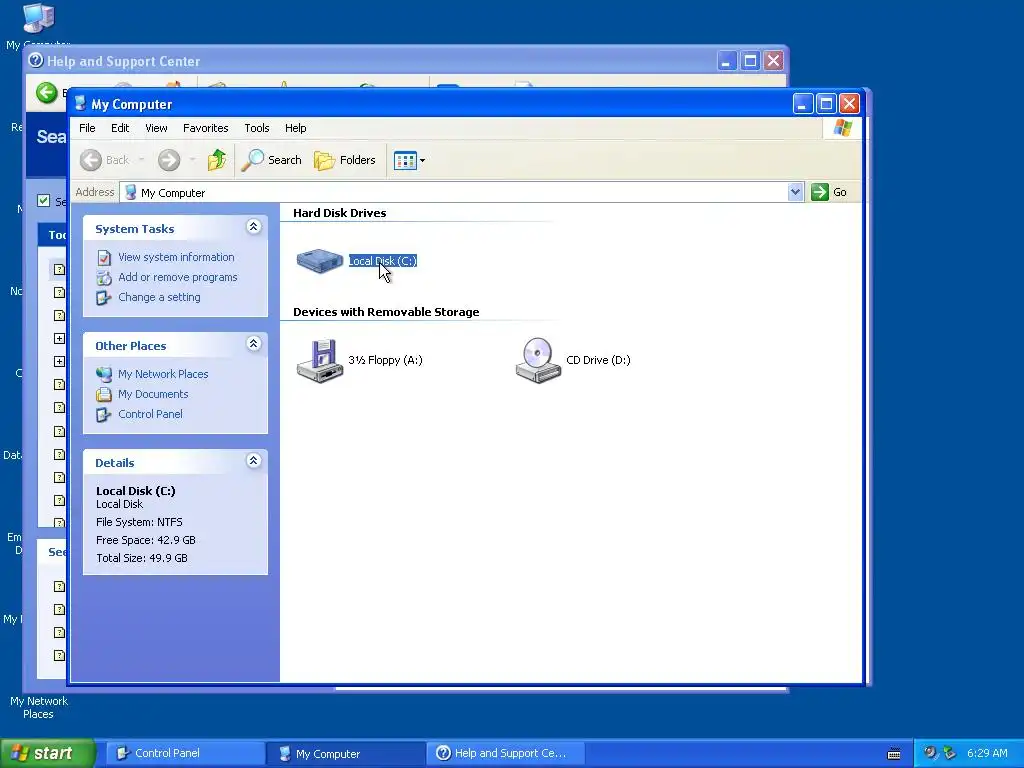Open the Help menu
This screenshot has height=768, width=1024.
[295, 128]
